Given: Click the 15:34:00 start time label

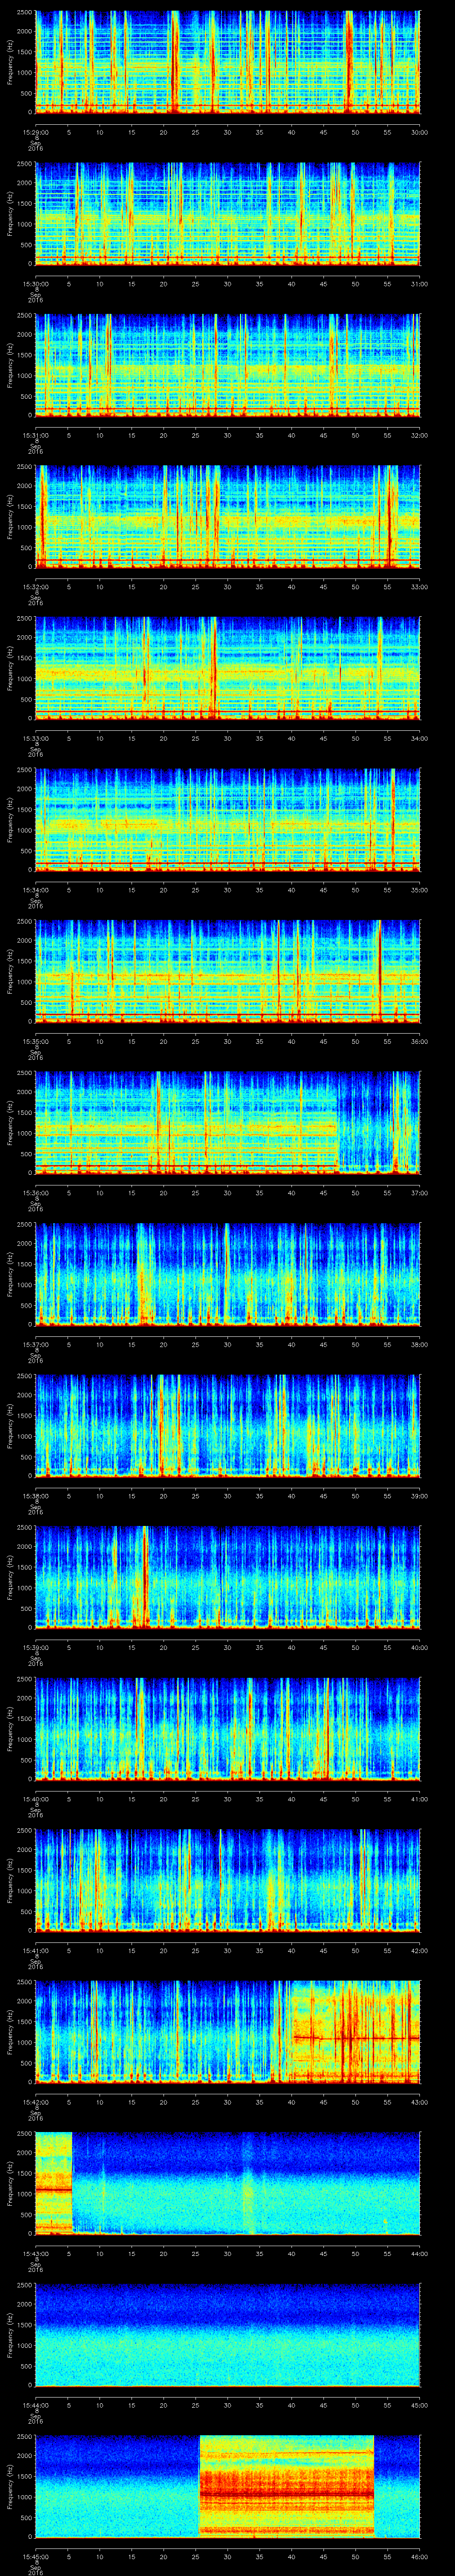Looking at the screenshot, I should (36, 889).
